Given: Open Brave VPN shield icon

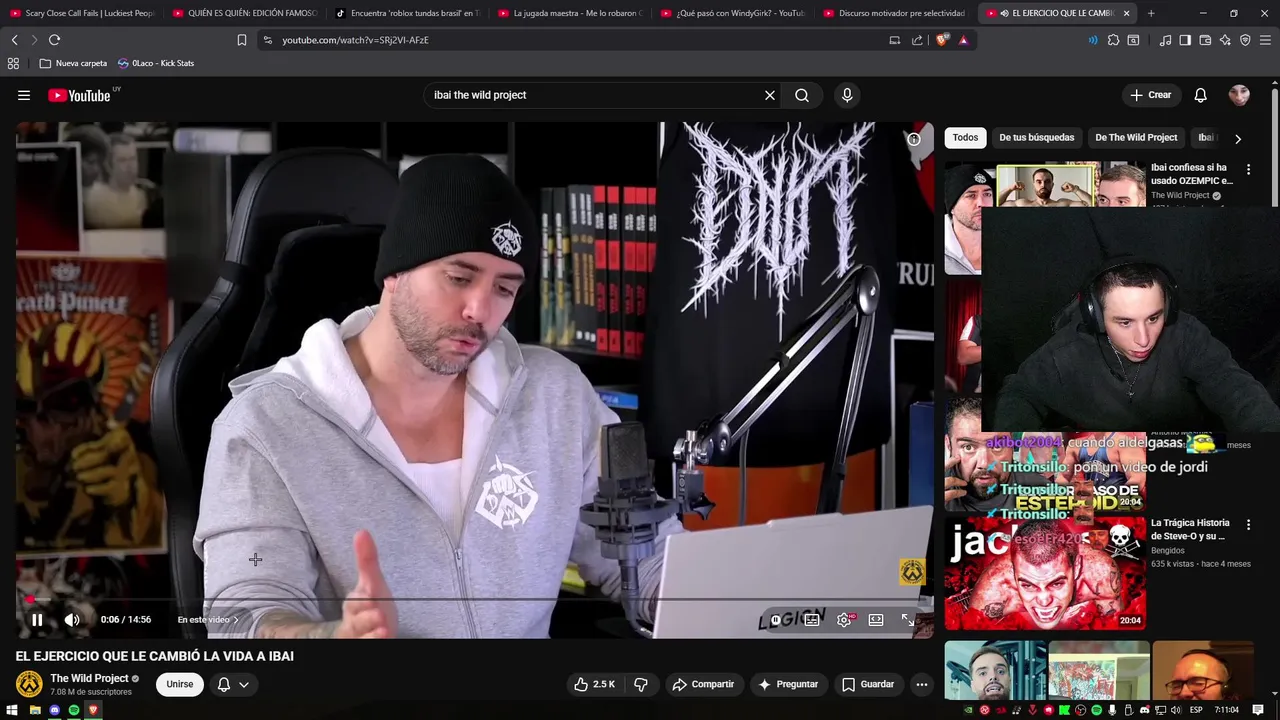Looking at the screenshot, I should pyautogui.click(x=1245, y=40).
